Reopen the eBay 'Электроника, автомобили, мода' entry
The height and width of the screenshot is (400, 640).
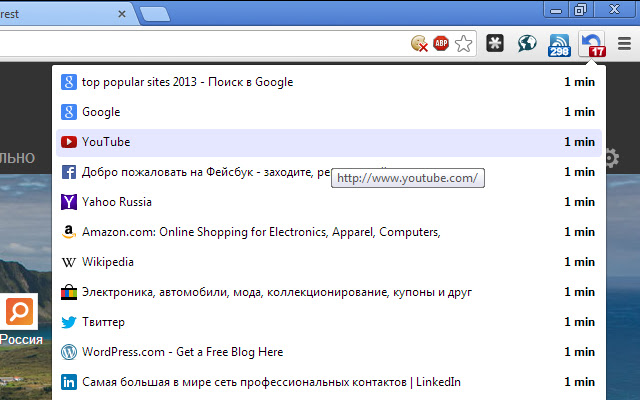(329, 292)
